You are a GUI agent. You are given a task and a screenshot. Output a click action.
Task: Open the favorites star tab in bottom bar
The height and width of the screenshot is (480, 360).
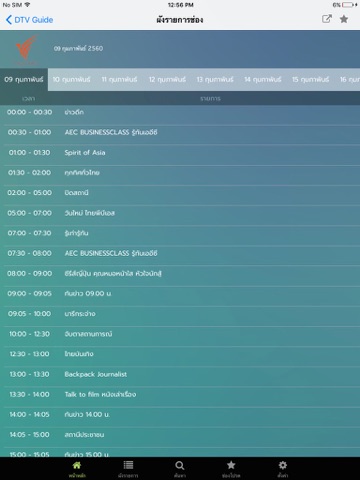[x=231, y=469]
